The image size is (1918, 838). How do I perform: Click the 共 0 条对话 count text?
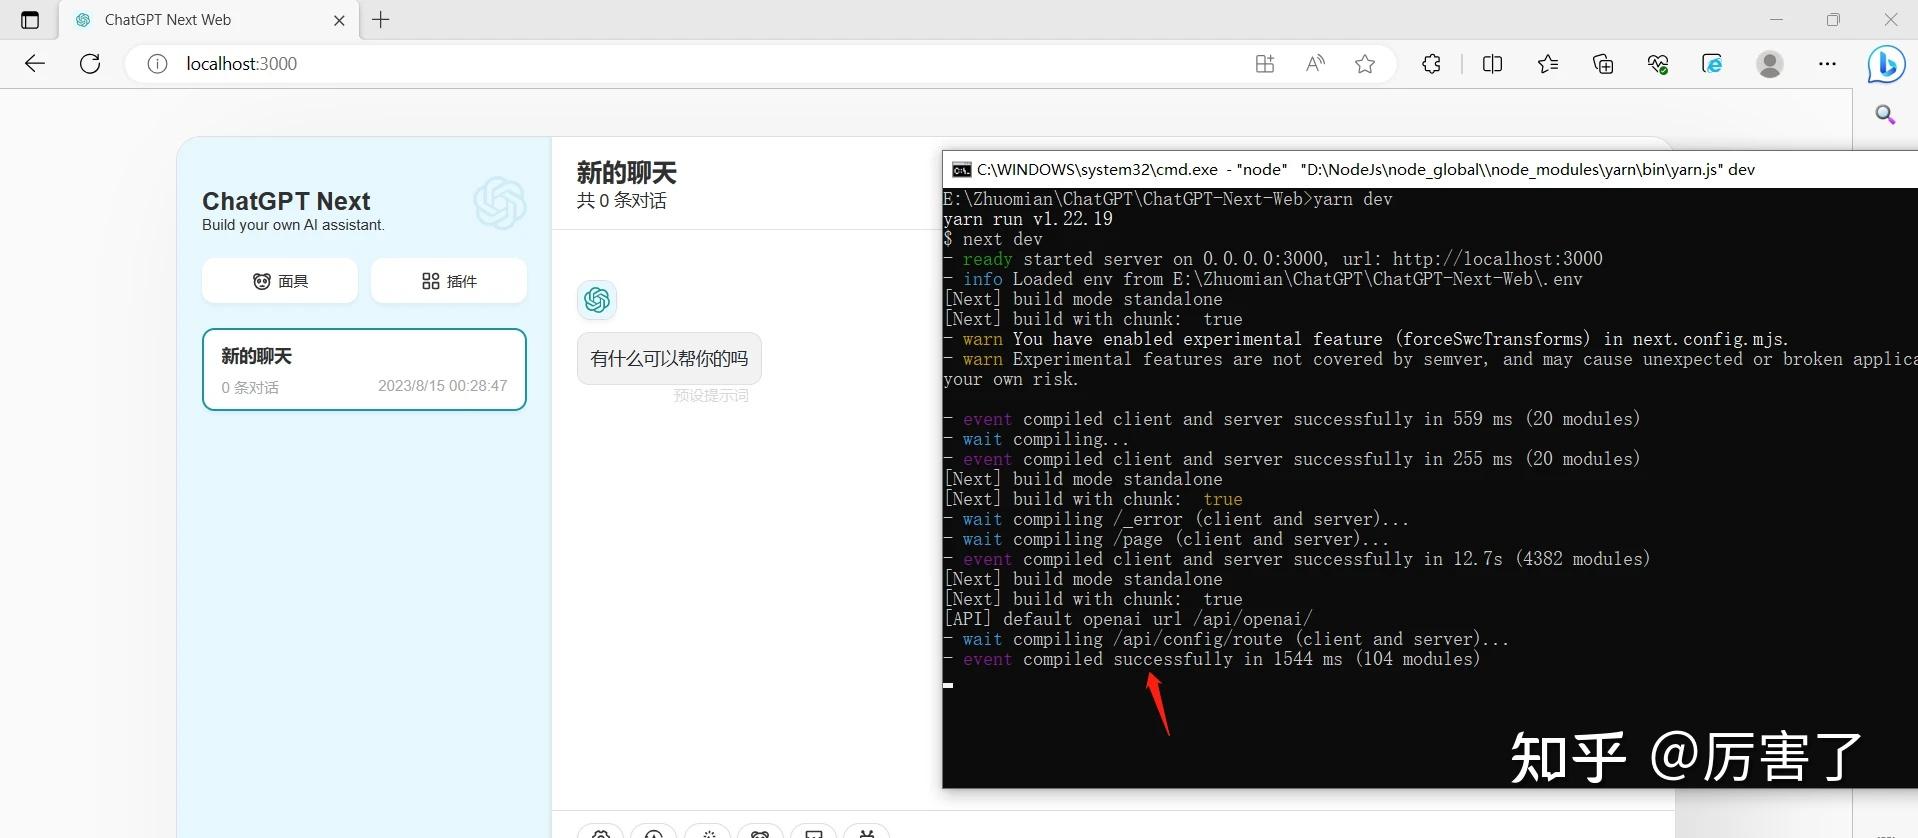[x=621, y=201]
